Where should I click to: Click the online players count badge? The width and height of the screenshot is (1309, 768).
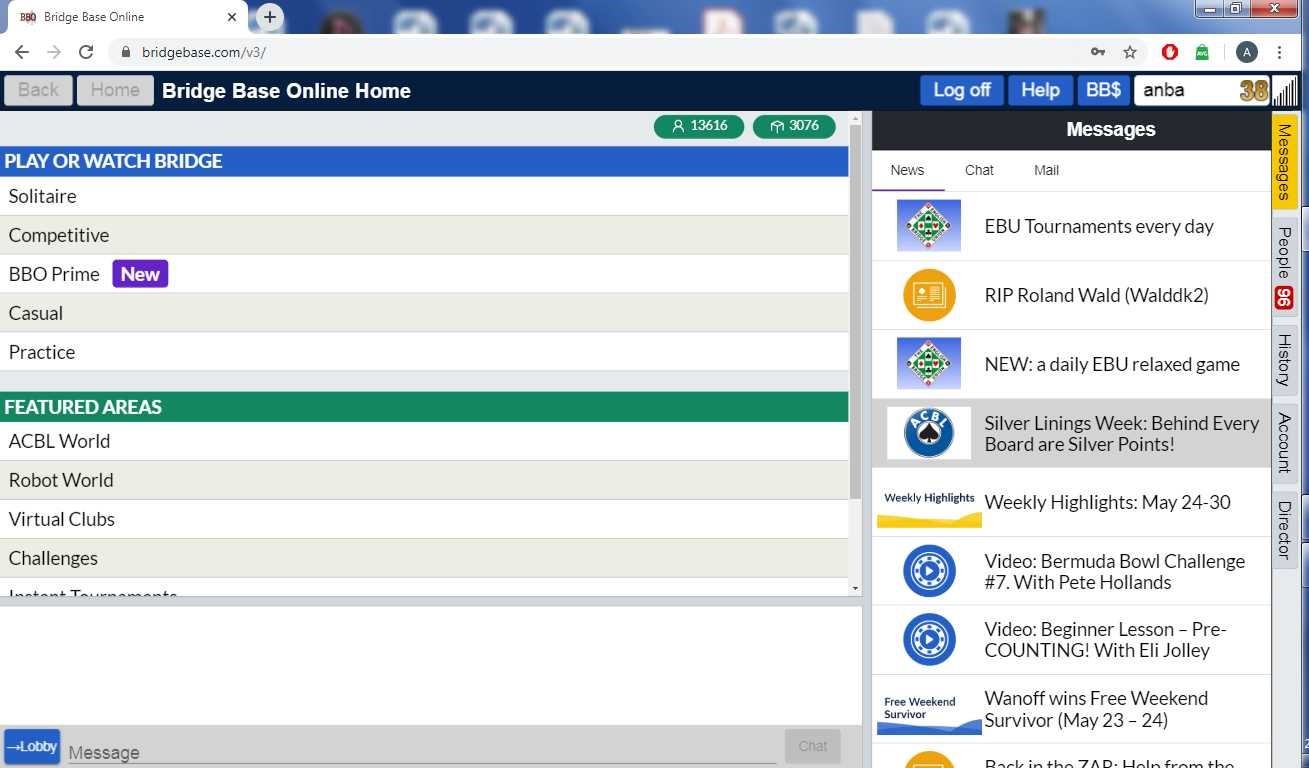tap(698, 126)
